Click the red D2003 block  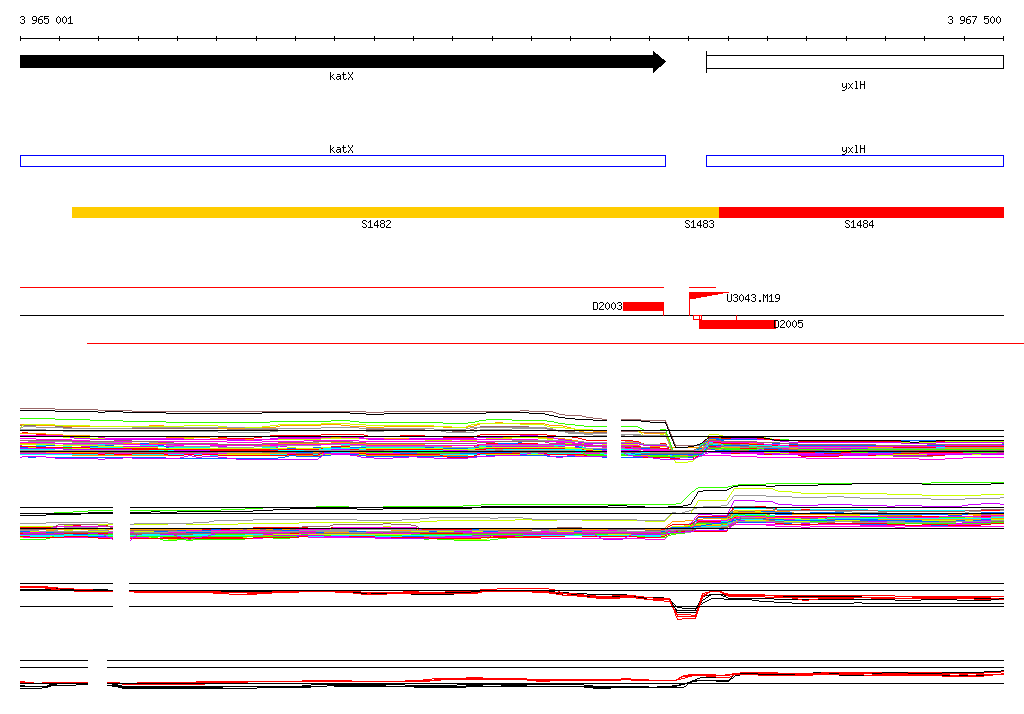point(643,306)
